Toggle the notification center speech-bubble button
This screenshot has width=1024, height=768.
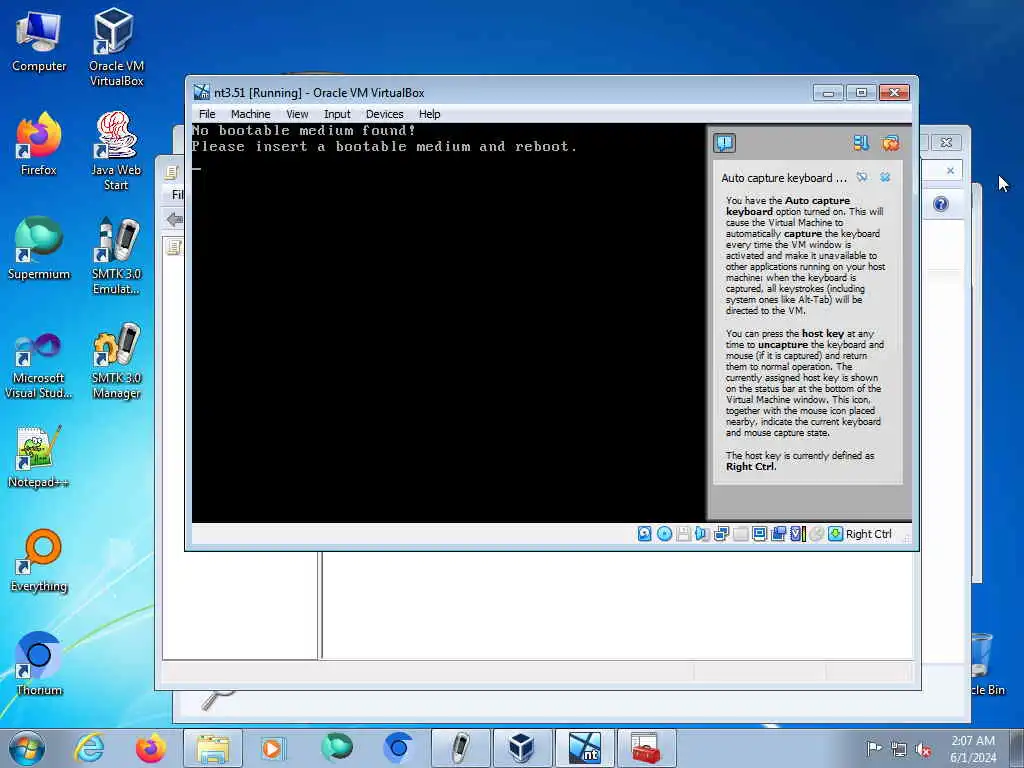724,143
